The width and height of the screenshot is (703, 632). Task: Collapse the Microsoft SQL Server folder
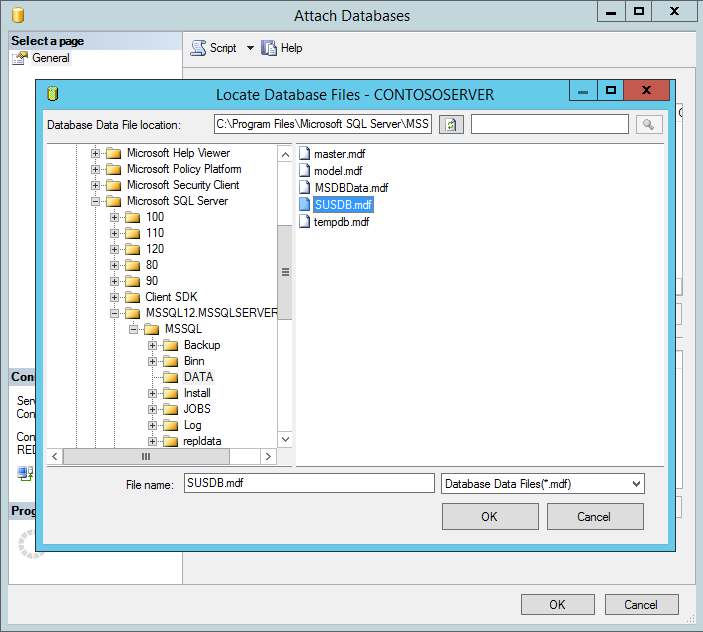[x=95, y=201]
